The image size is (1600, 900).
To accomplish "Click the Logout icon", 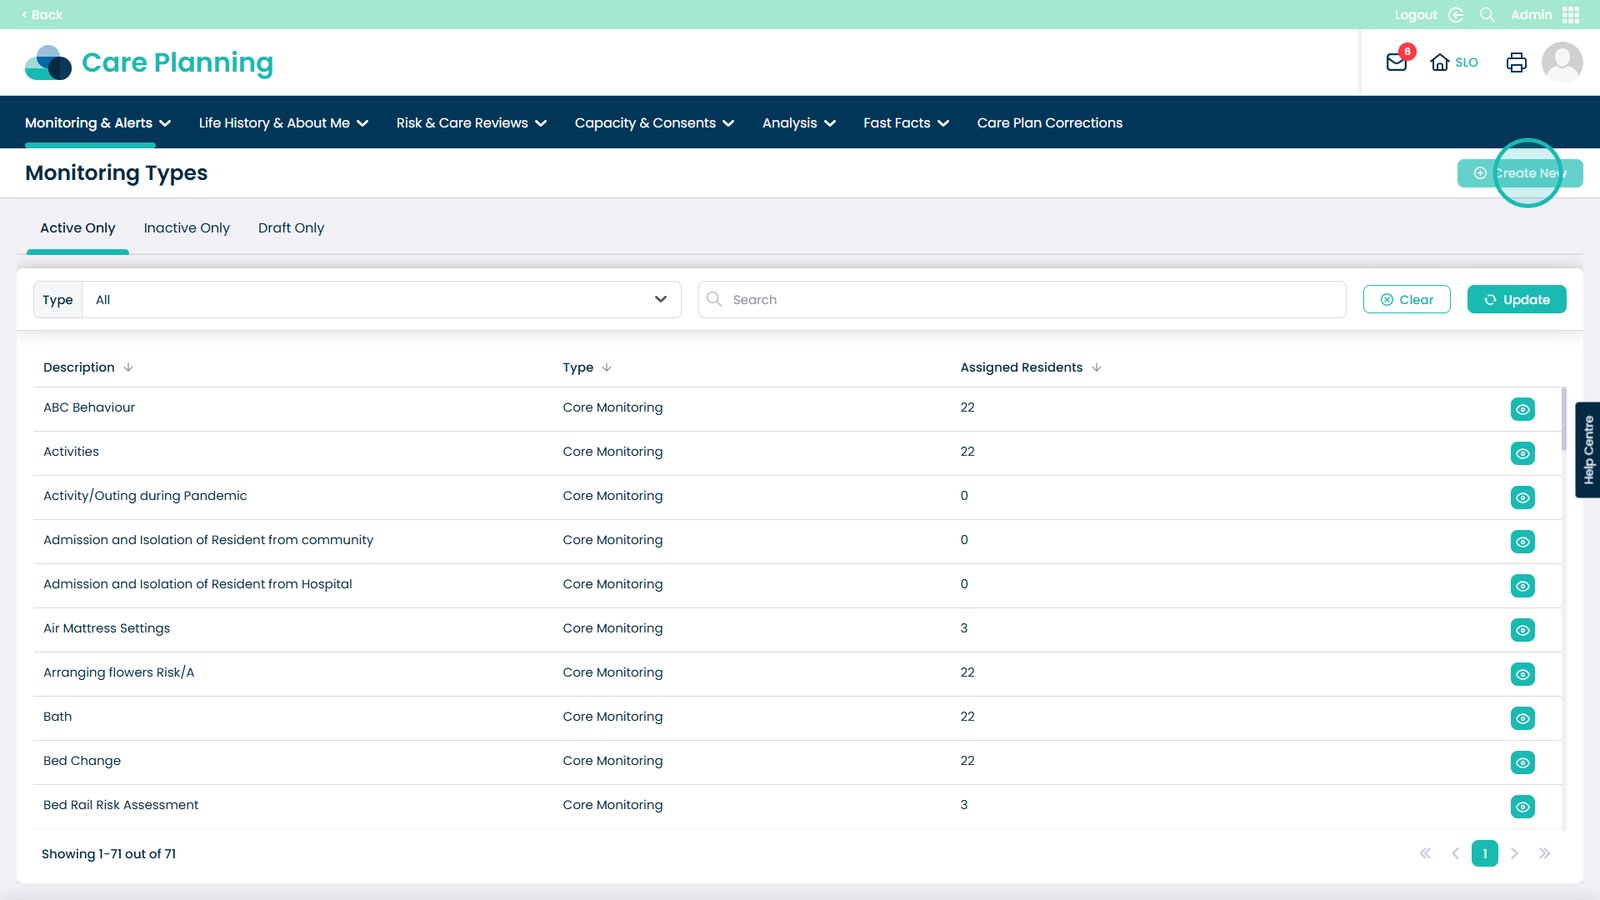I will [1456, 15].
